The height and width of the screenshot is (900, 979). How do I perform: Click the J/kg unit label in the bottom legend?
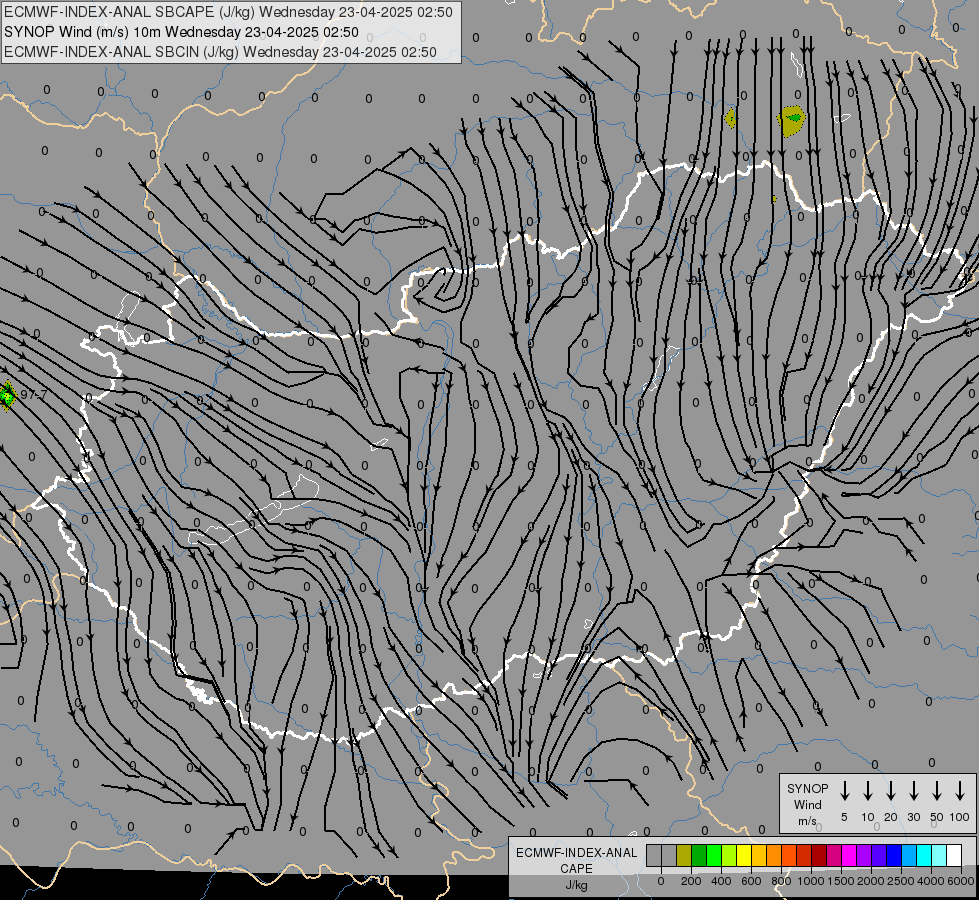click(576, 885)
